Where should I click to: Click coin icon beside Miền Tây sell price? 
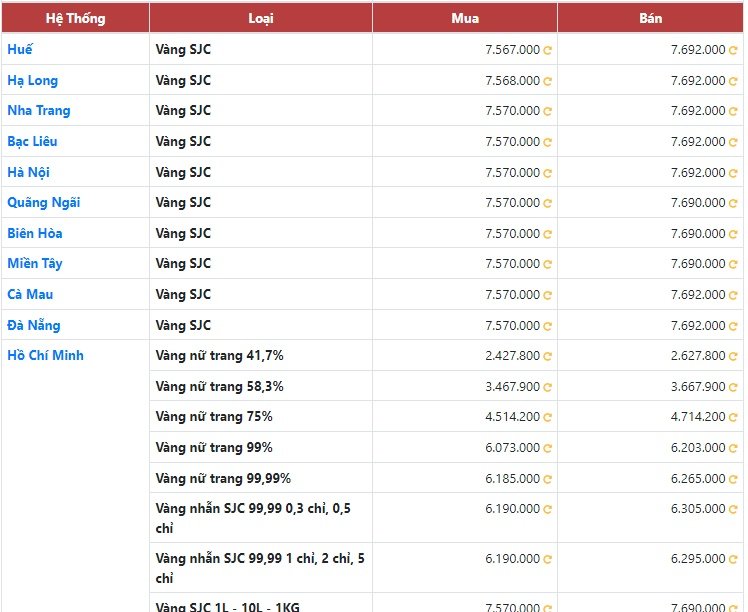pyautogui.click(x=733, y=264)
